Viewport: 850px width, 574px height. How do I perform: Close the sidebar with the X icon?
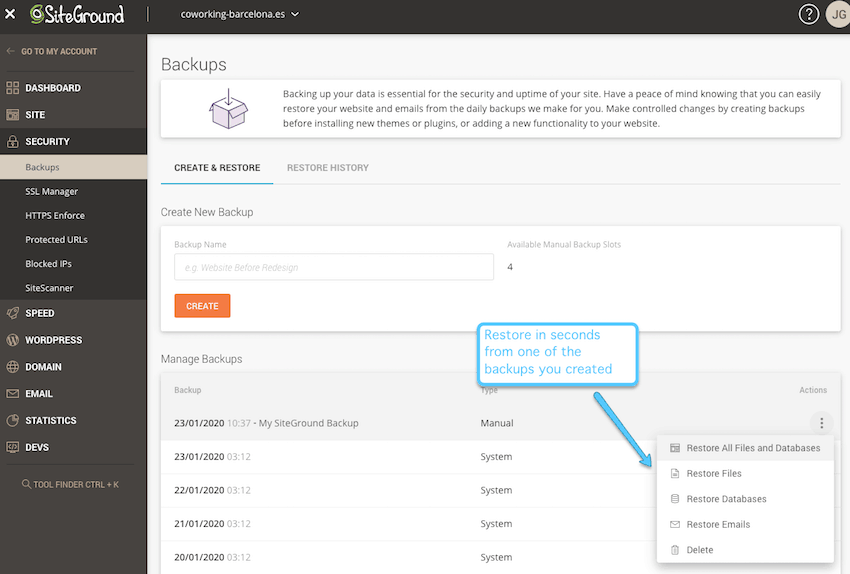point(10,15)
